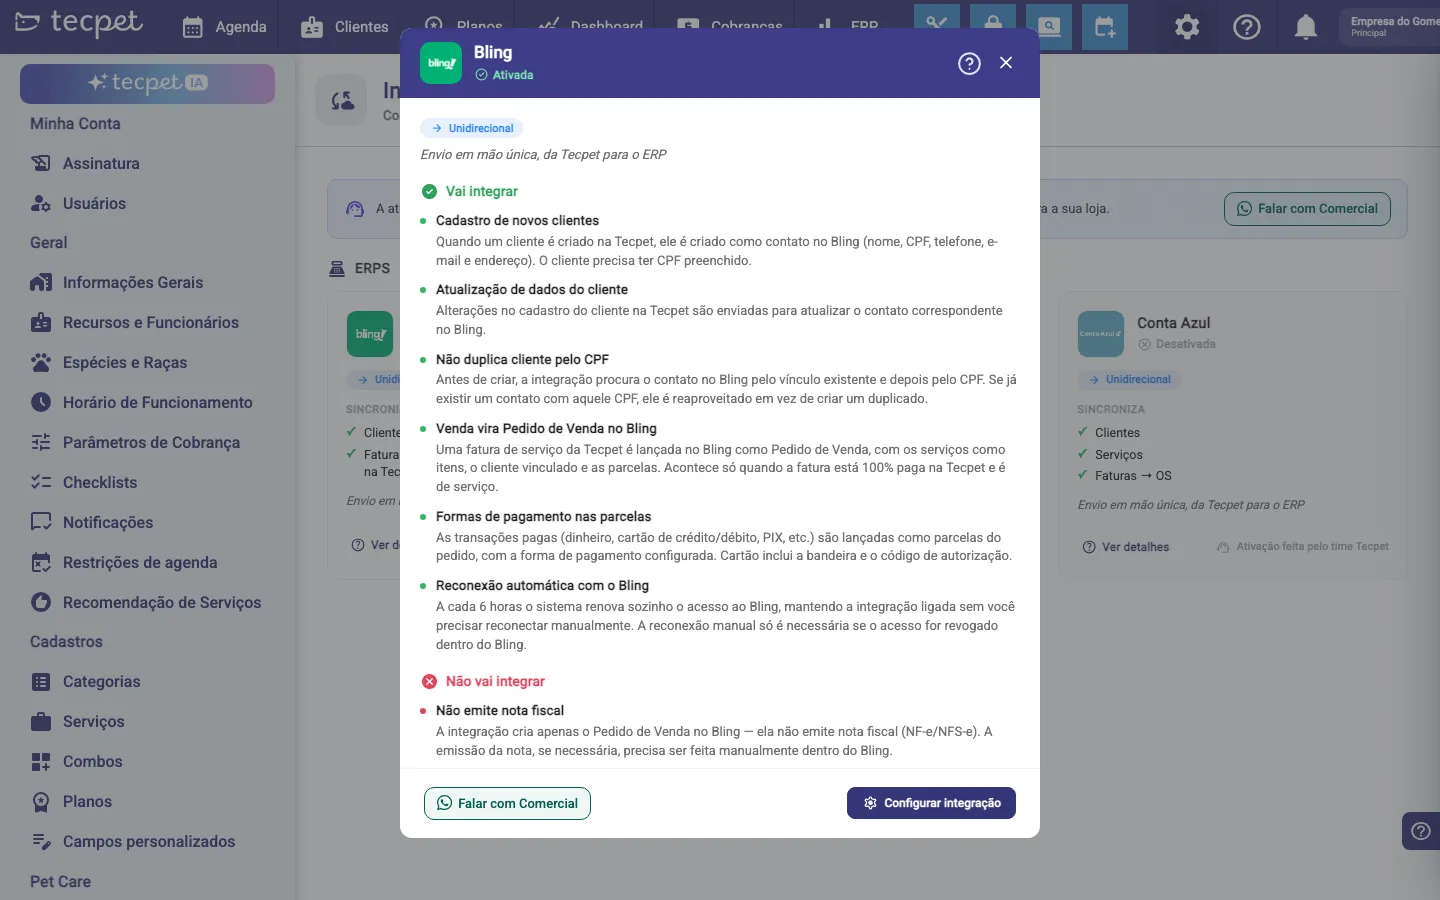Click the Campos personalizados icon

[x=41, y=842]
